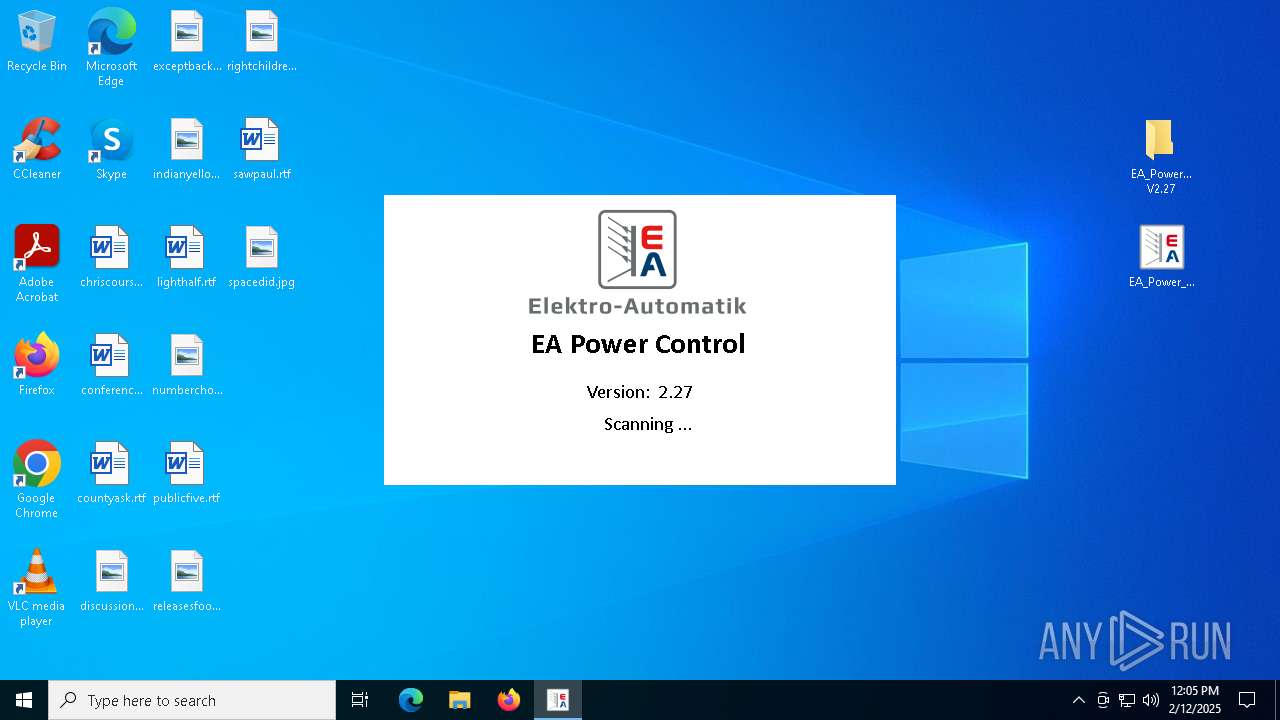The image size is (1280, 720).
Task: Open Firefox from the taskbar
Action: coord(509,700)
